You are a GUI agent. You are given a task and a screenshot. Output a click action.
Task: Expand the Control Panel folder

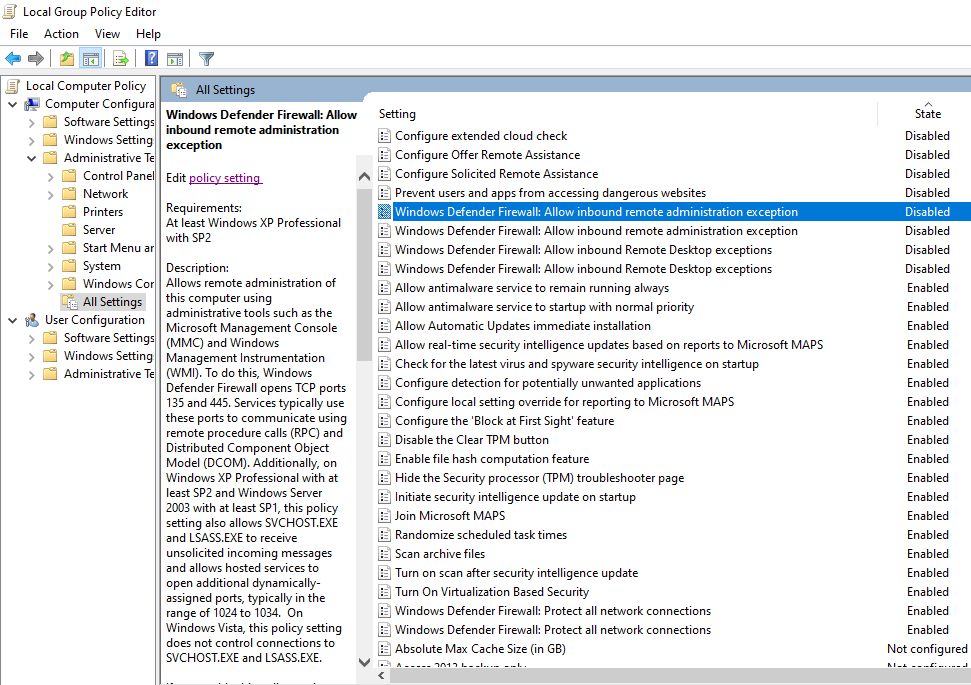51,177
